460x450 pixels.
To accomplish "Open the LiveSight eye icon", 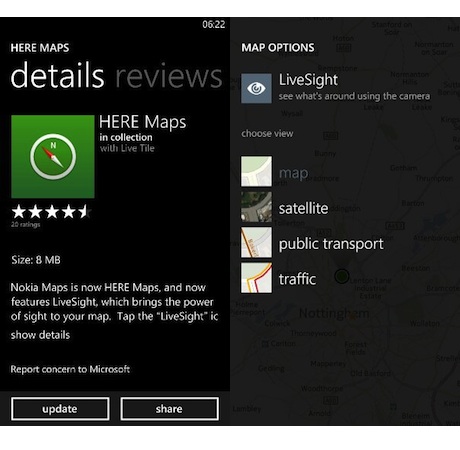I will pyautogui.click(x=256, y=88).
